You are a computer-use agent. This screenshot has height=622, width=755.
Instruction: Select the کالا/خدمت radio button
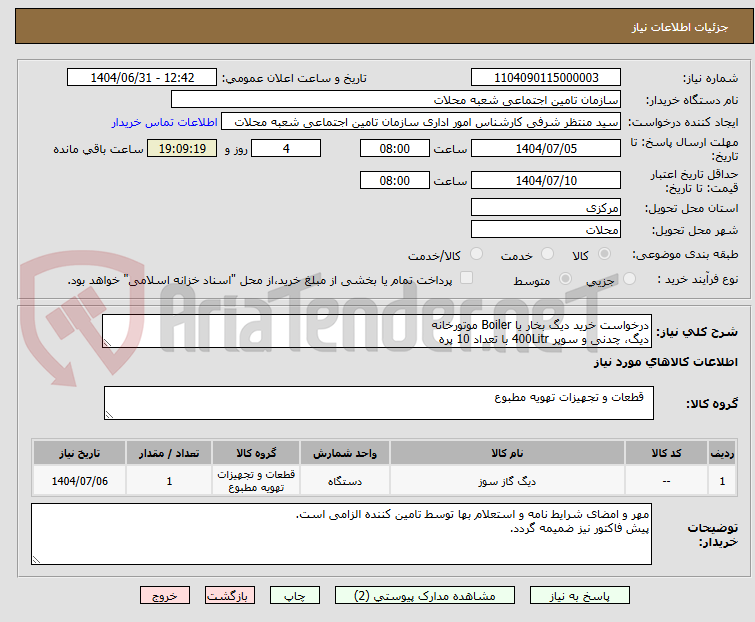pyautogui.click(x=476, y=254)
